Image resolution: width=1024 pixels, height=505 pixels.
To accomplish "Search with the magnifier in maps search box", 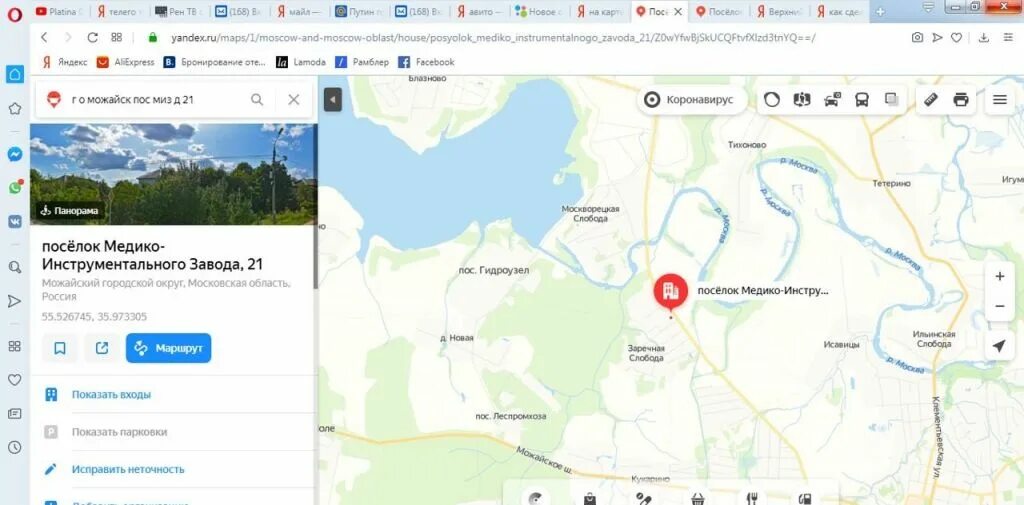I will 257,99.
